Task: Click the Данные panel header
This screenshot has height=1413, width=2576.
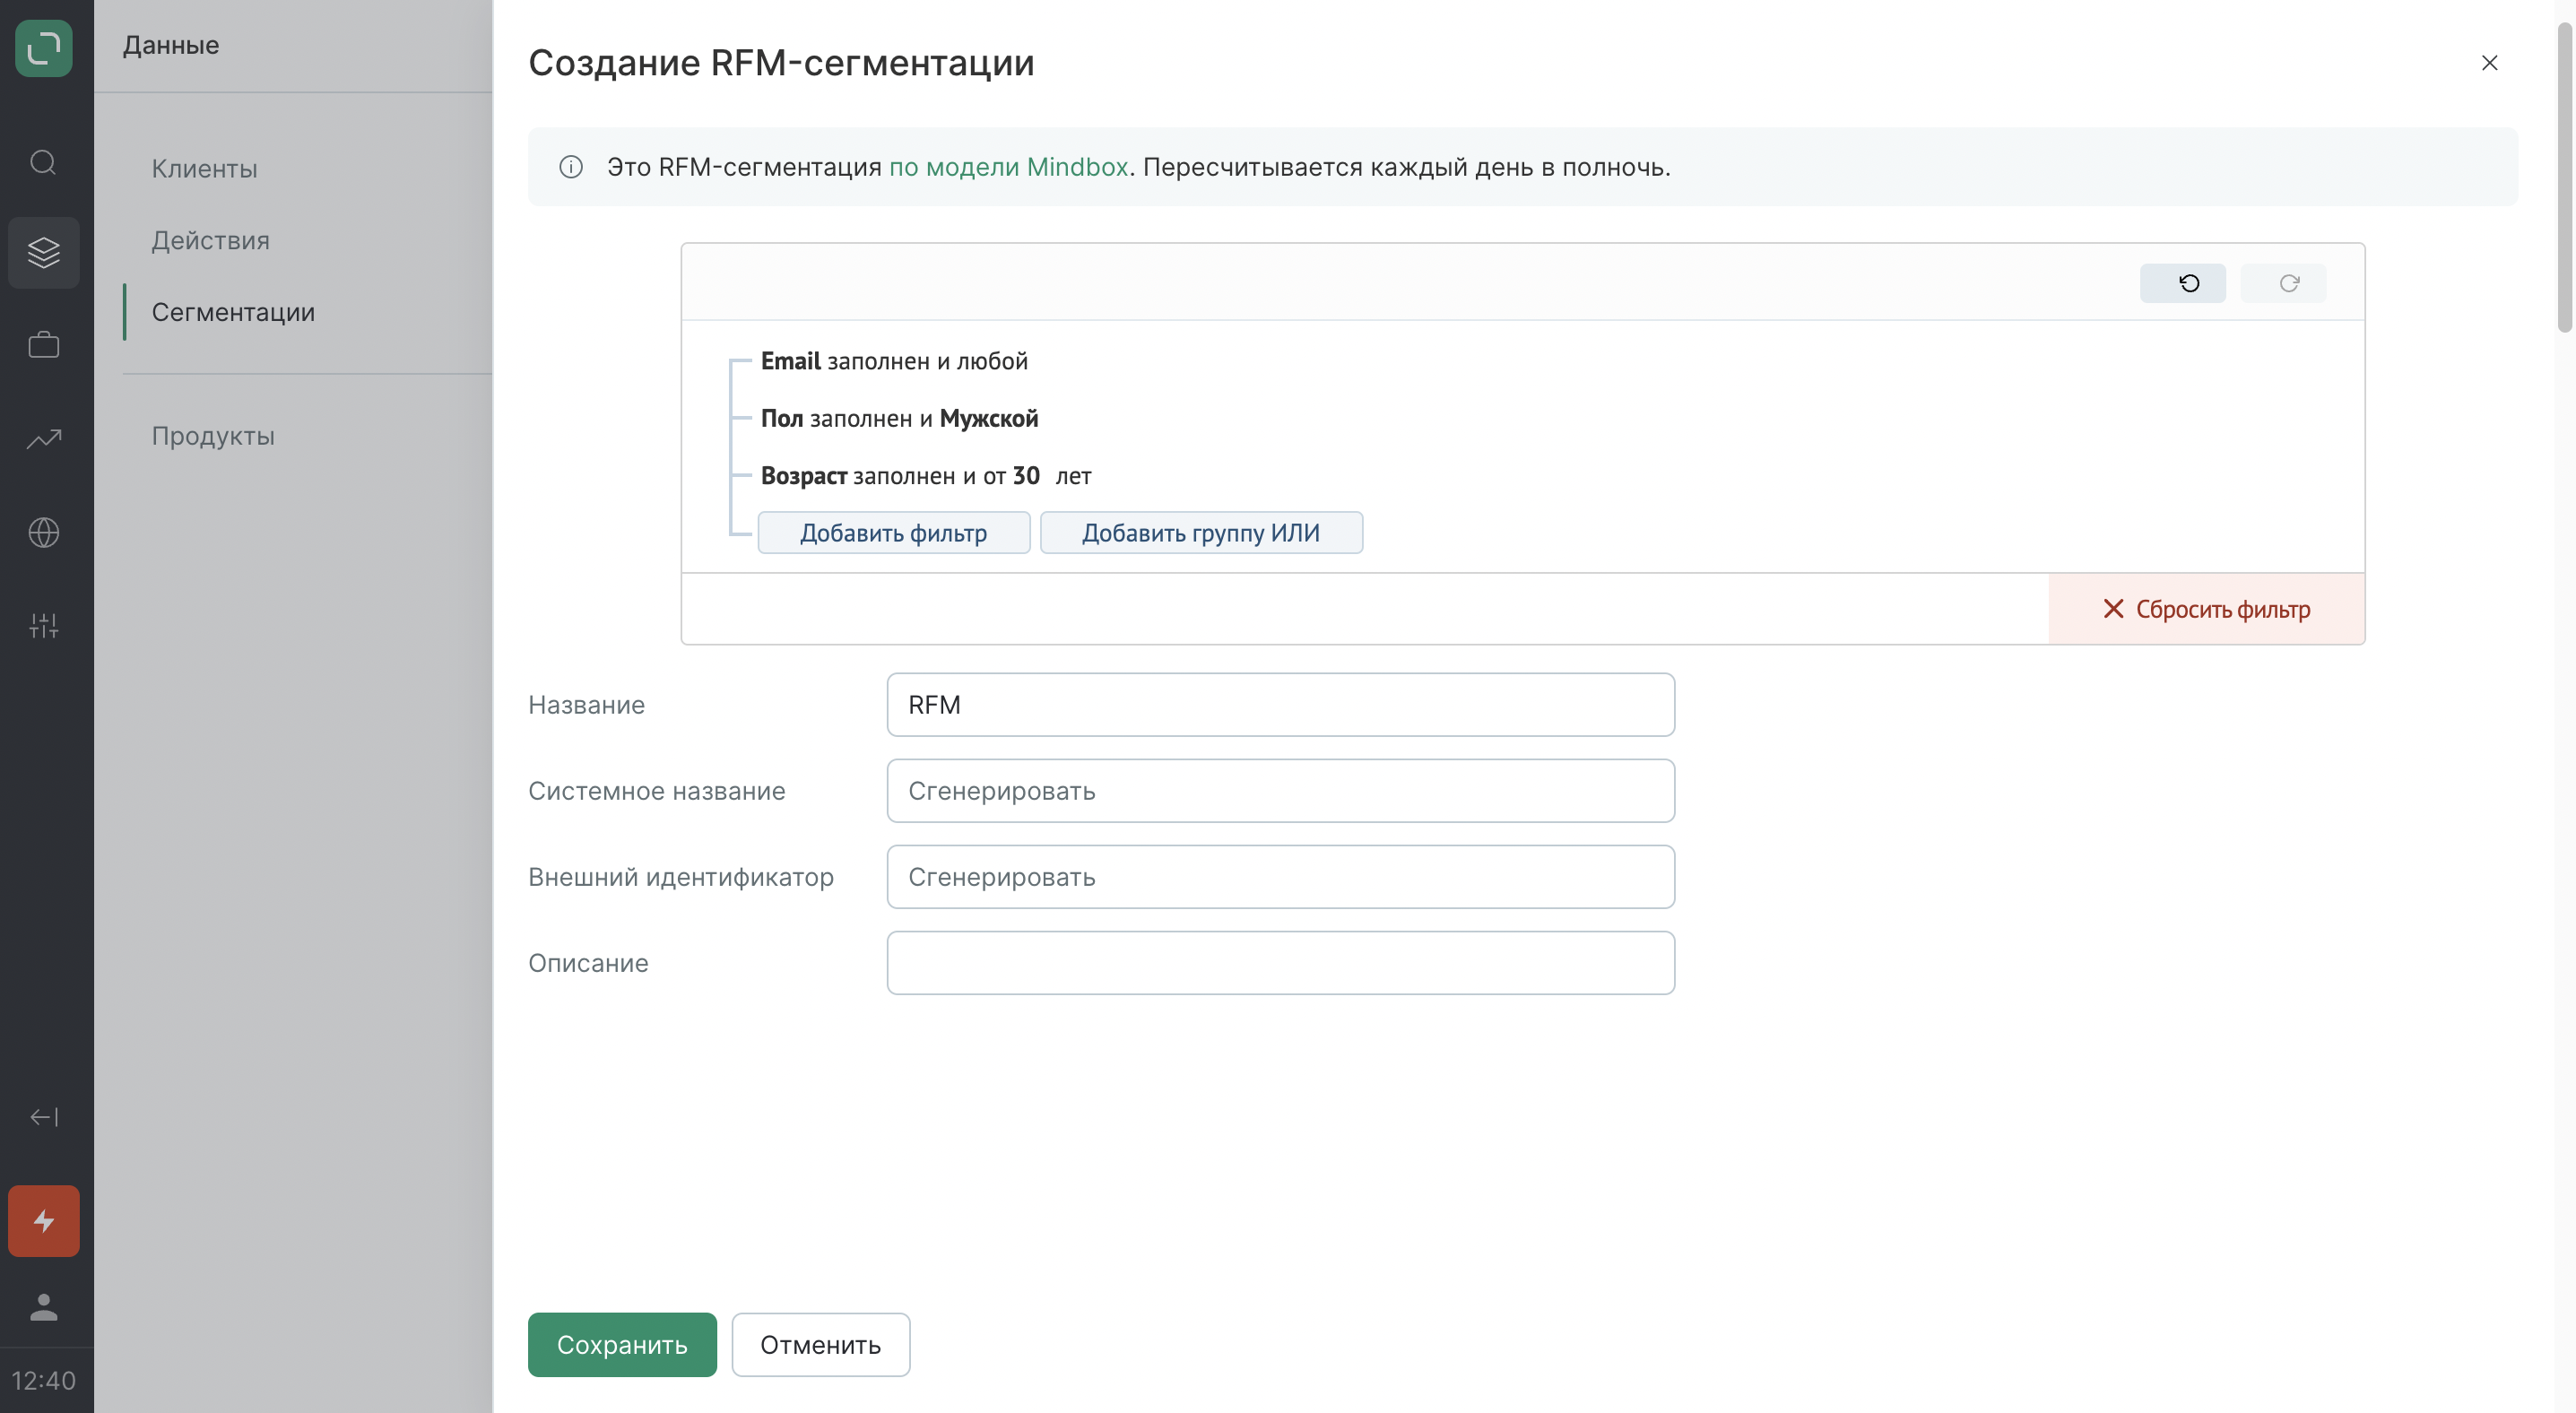Action: point(171,45)
